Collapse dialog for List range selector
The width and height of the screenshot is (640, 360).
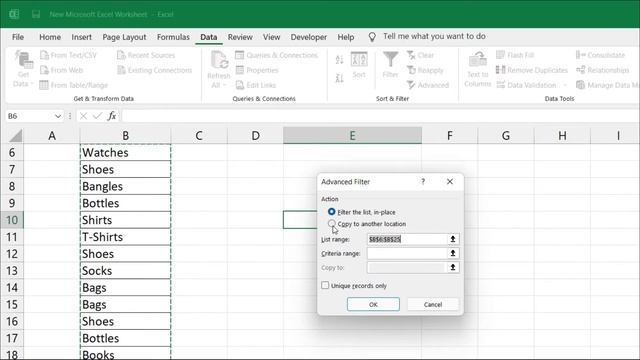453,239
